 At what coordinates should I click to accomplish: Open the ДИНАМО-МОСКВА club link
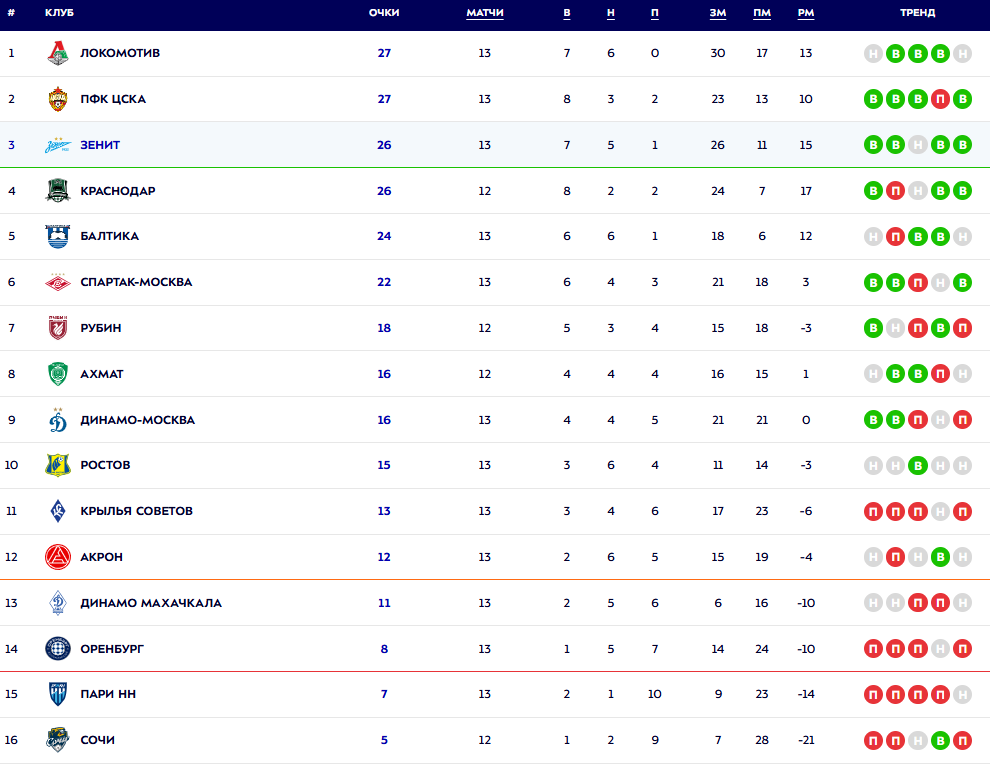click(x=137, y=420)
